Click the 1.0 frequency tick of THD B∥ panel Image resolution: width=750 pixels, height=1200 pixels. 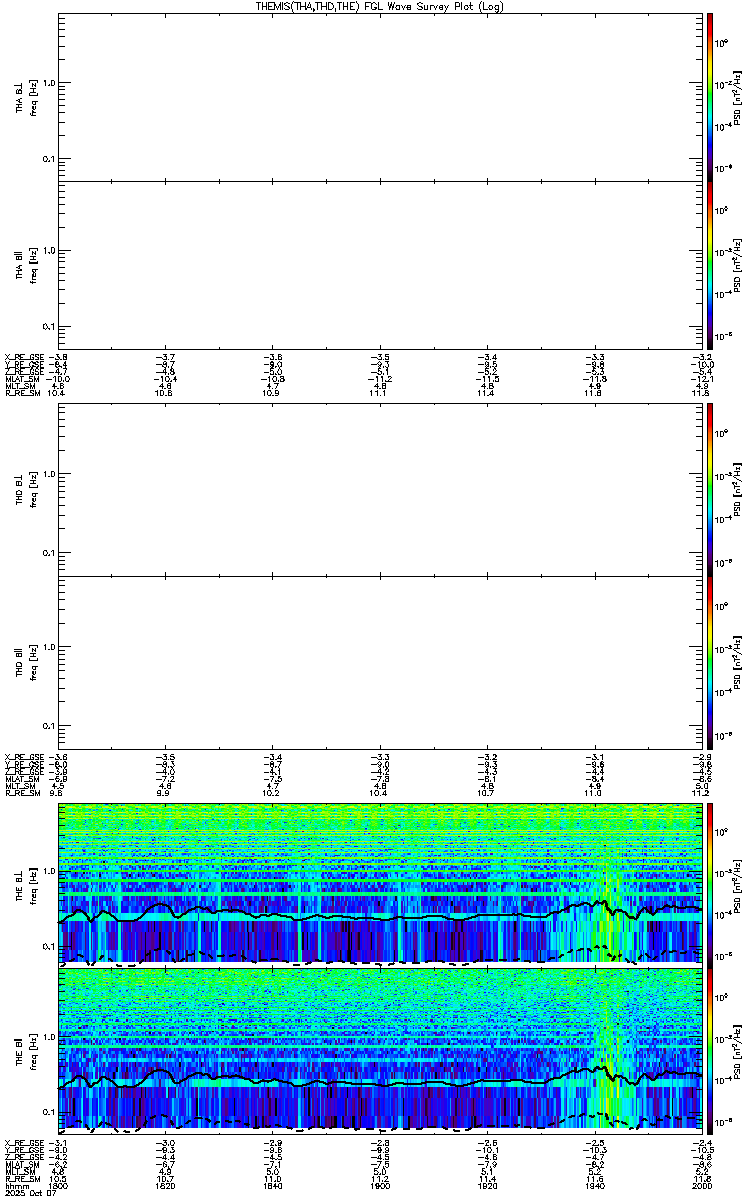point(48,647)
